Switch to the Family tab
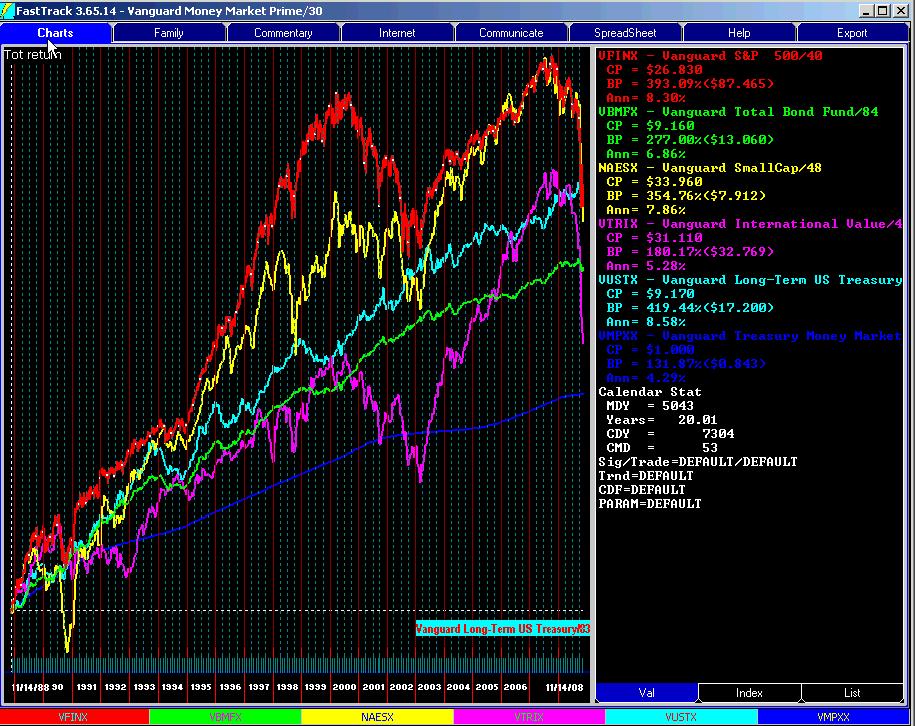Screen dimensions: 915x726 (169, 33)
